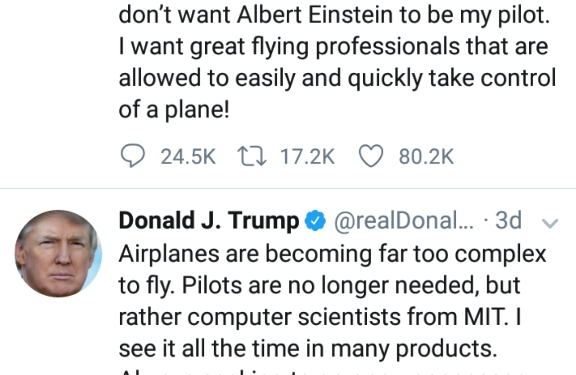The image size is (576, 375).
Task: Click the 3d timestamp
Action: pos(508,221)
